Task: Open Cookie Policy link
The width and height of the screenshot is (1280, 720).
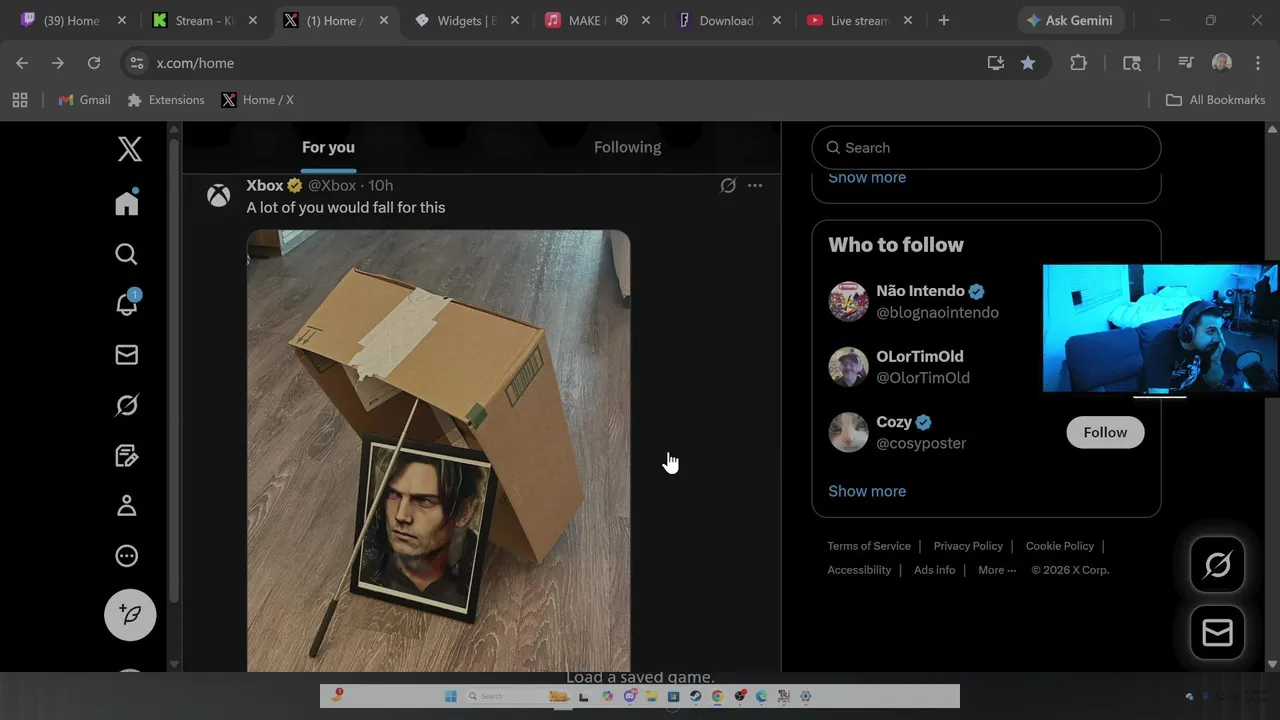Action: 1060,546
